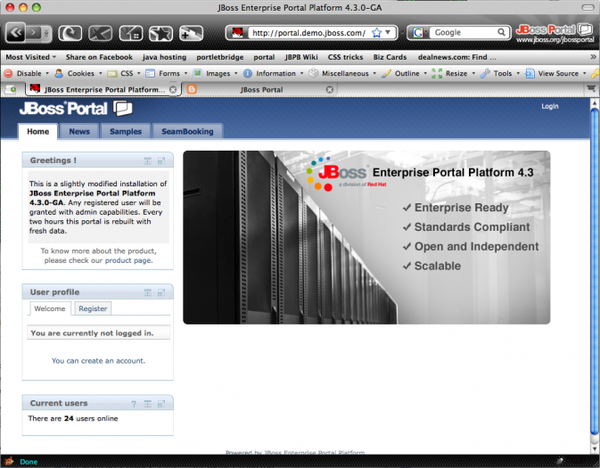Minimize the Greetings portlet window

(x=148, y=161)
